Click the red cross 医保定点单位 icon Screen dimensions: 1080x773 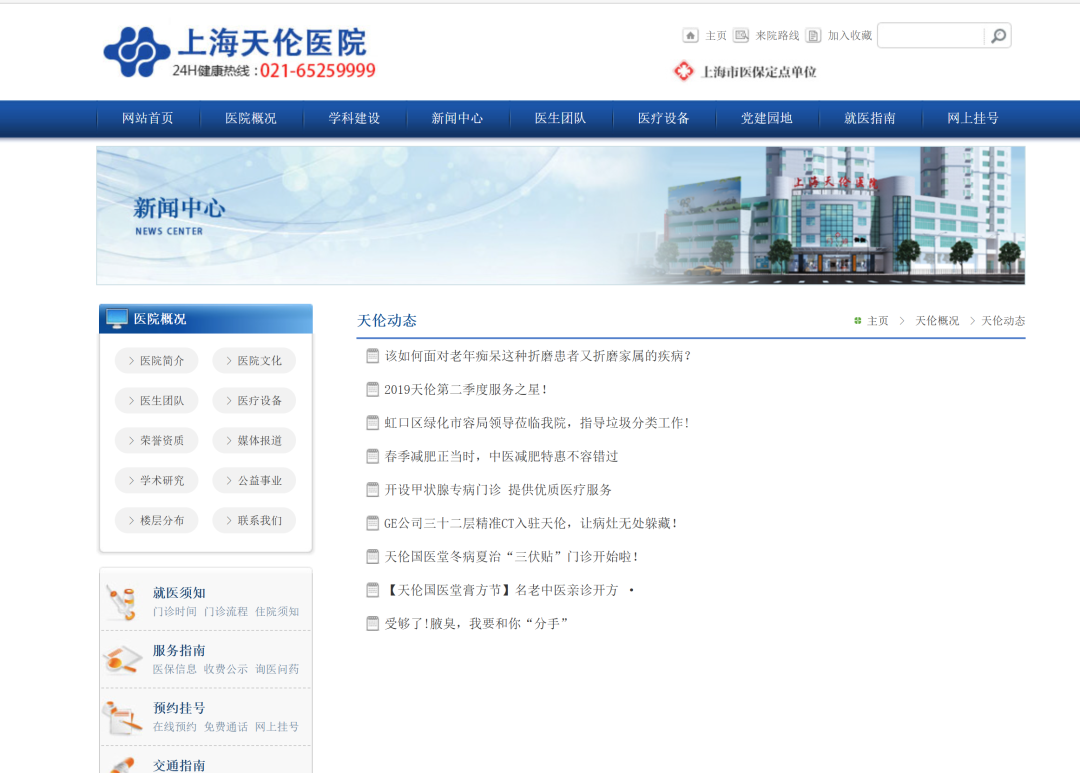click(684, 72)
